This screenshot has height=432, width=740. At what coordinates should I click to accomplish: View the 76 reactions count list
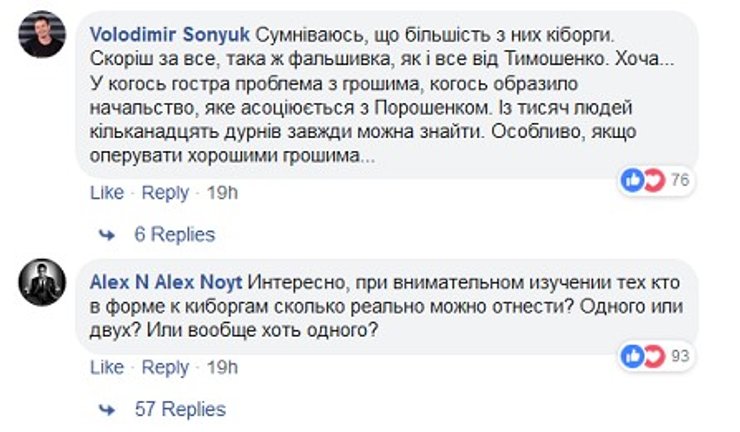pyautogui.click(x=681, y=180)
